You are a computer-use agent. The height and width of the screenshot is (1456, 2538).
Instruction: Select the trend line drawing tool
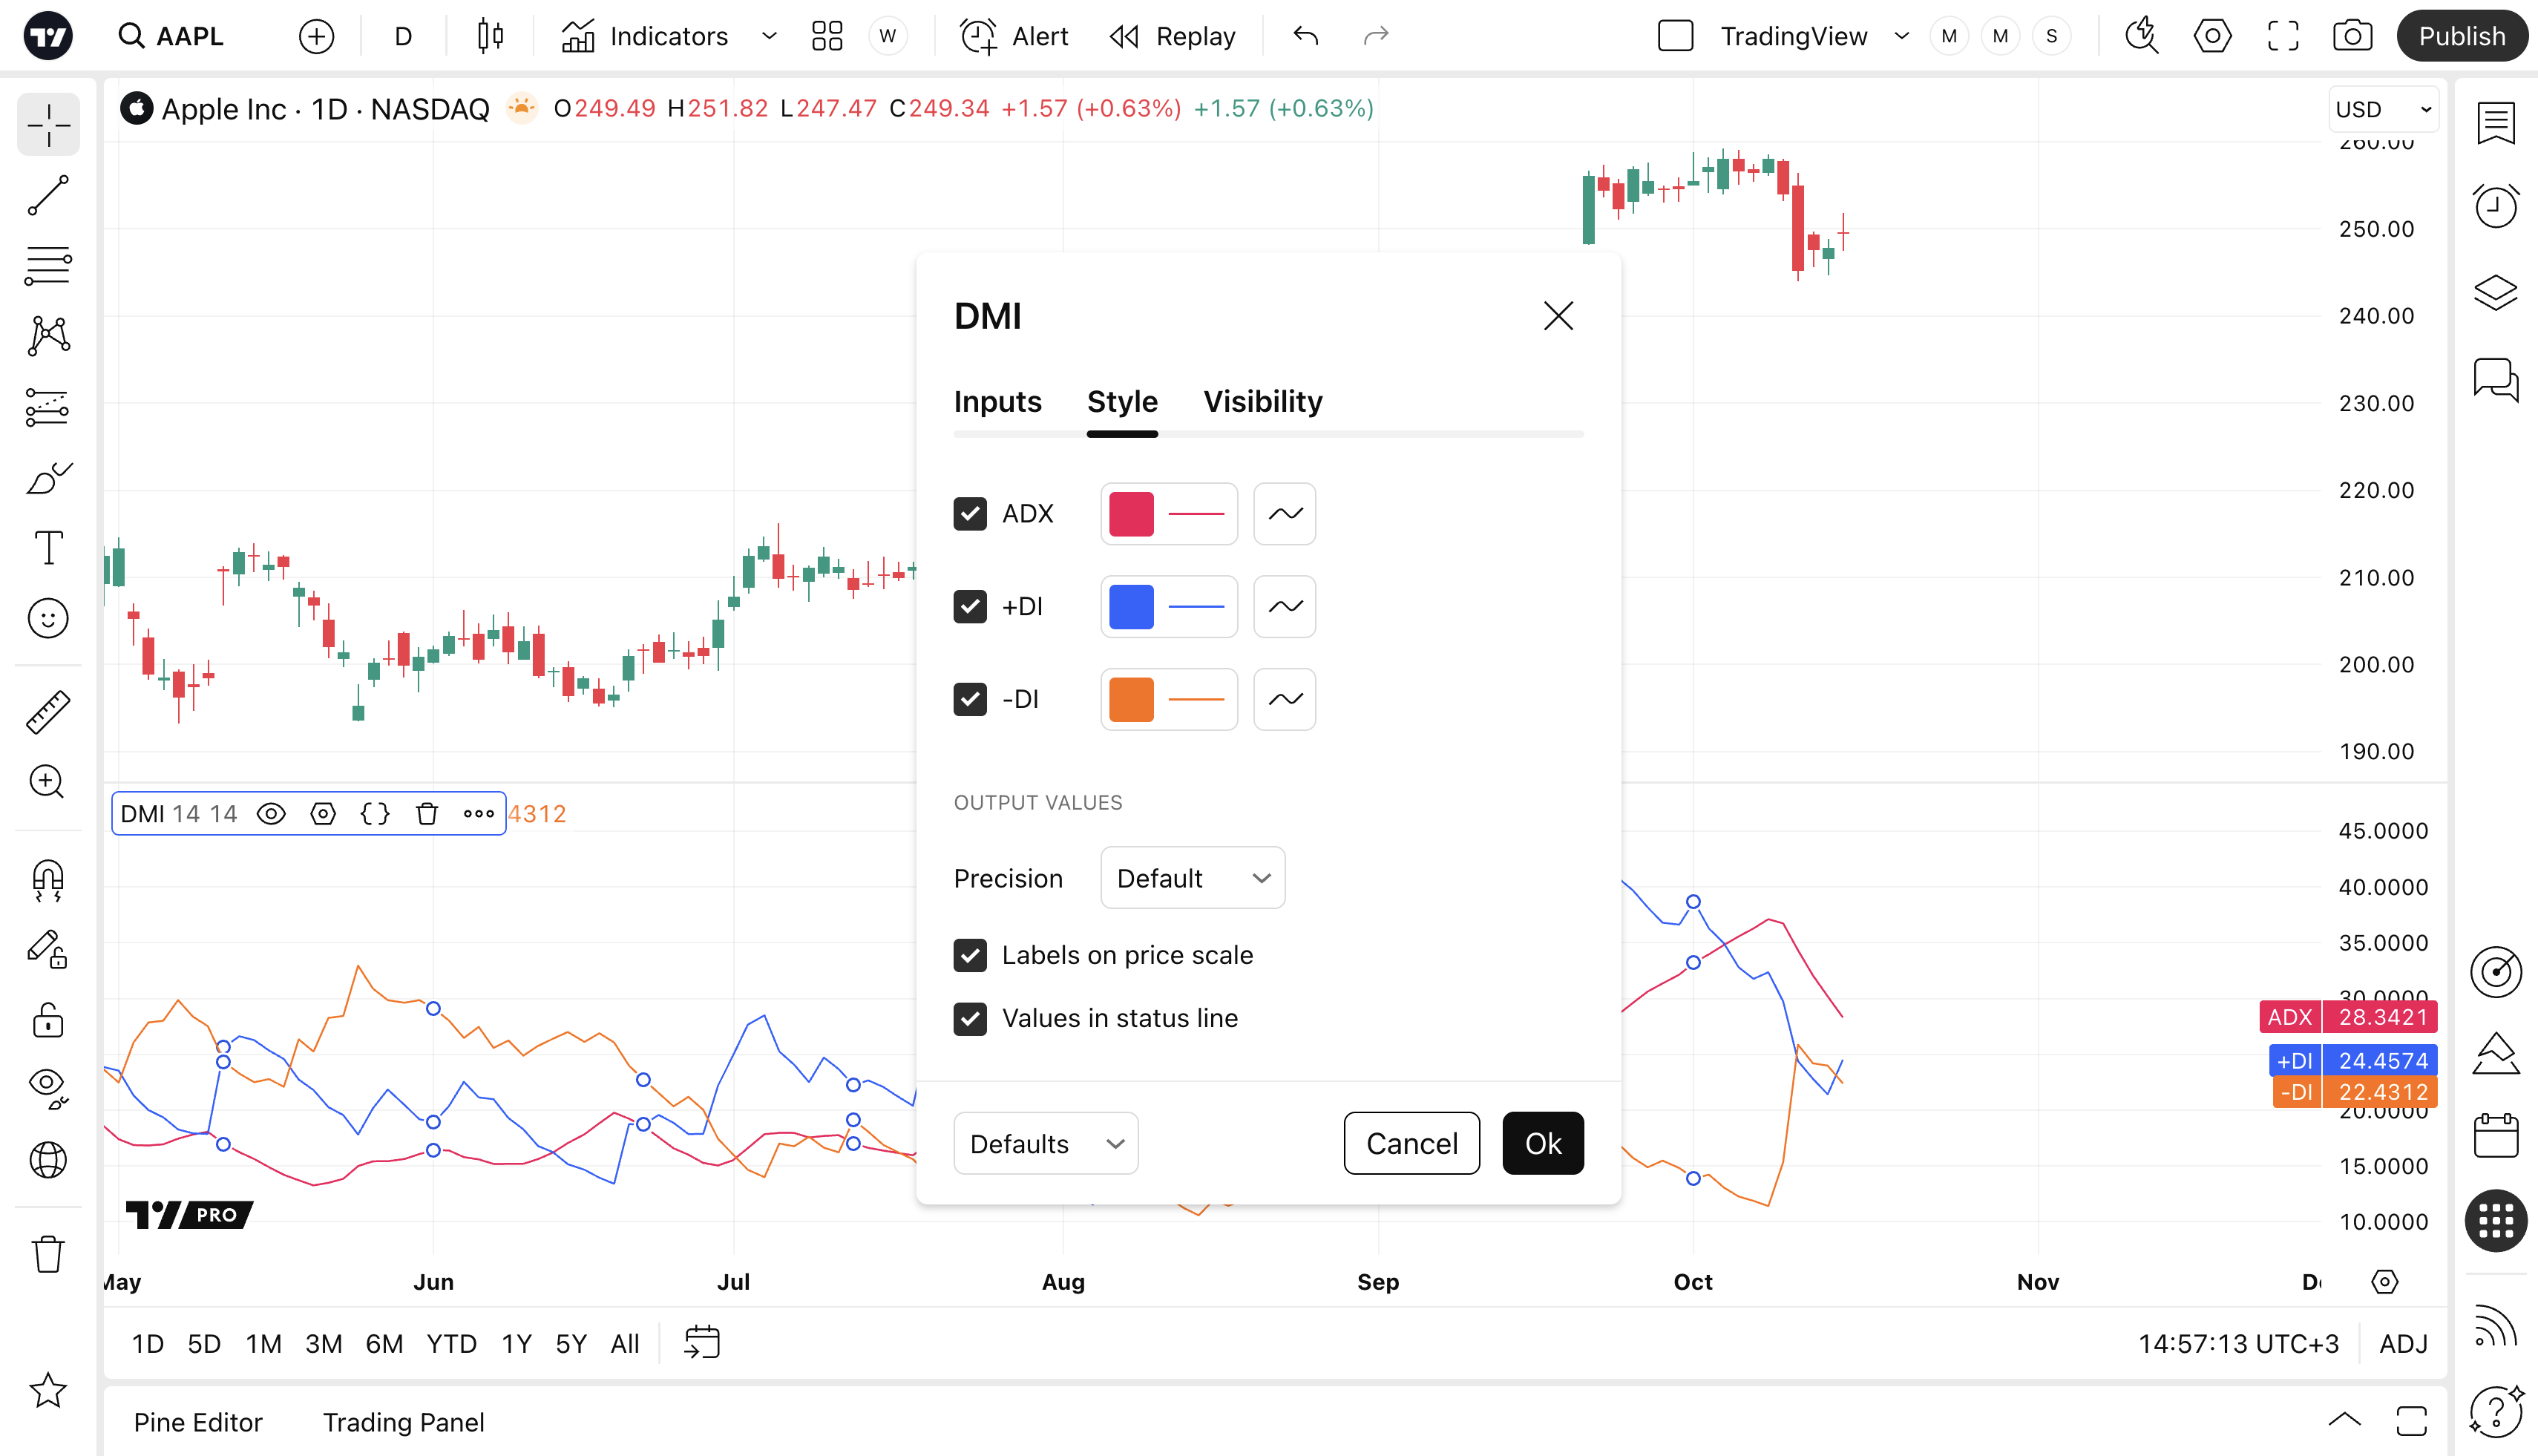click(48, 195)
